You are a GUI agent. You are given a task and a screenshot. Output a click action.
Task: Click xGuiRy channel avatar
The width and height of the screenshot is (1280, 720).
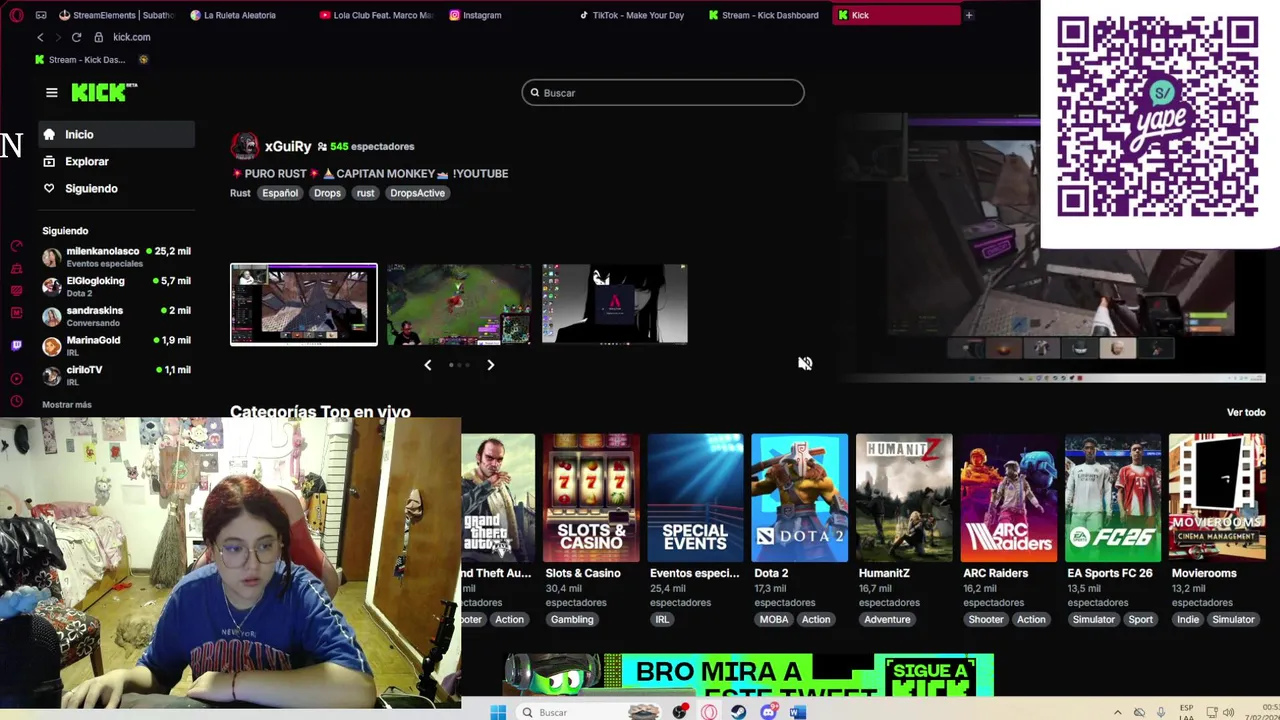point(244,146)
